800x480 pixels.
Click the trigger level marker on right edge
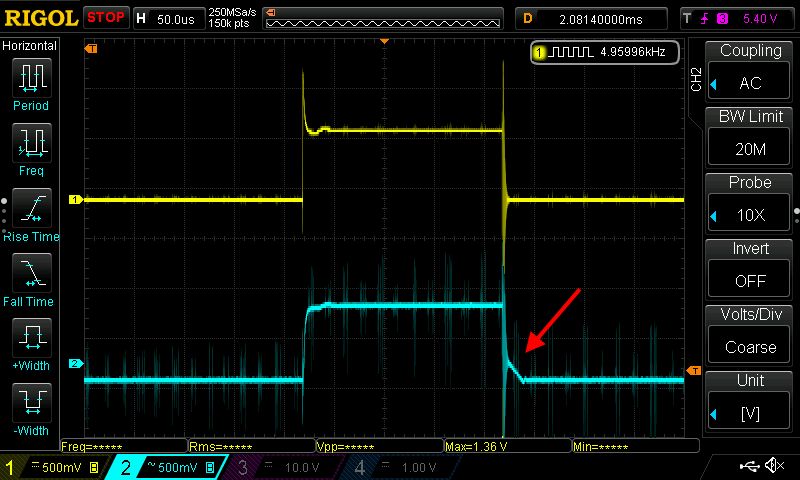(693, 370)
